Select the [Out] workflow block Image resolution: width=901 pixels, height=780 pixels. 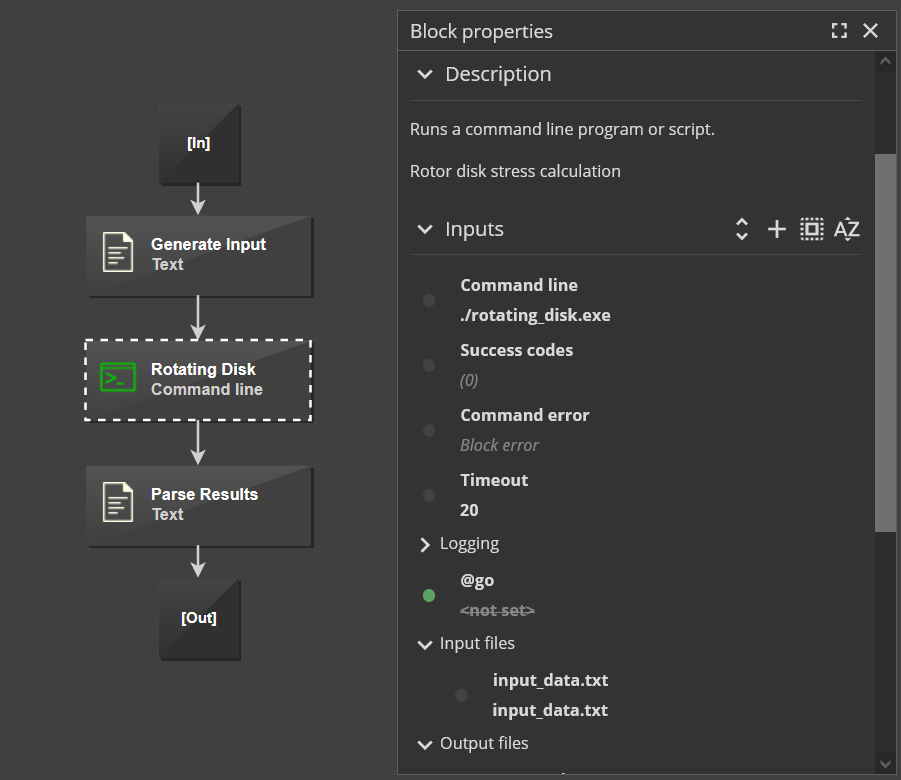(x=199, y=618)
